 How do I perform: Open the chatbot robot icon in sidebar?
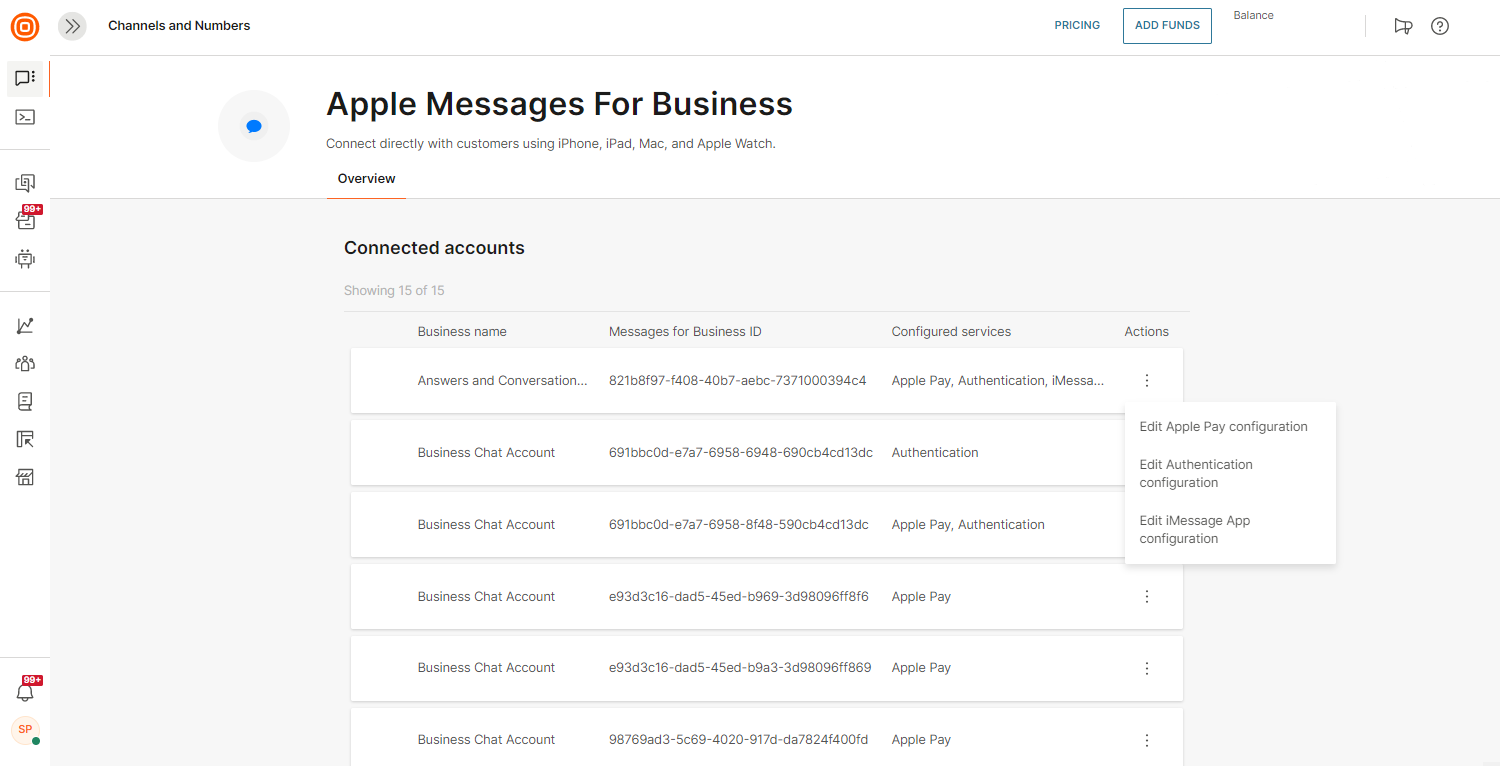pyautogui.click(x=25, y=259)
